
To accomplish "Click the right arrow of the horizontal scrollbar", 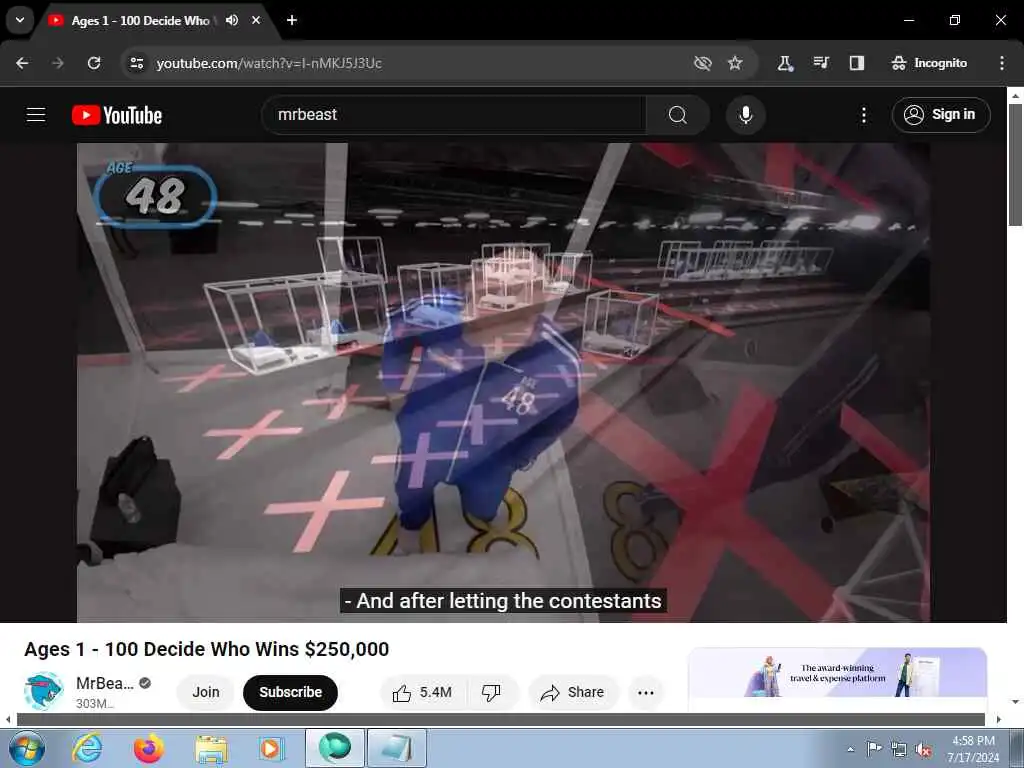I will 999,720.
